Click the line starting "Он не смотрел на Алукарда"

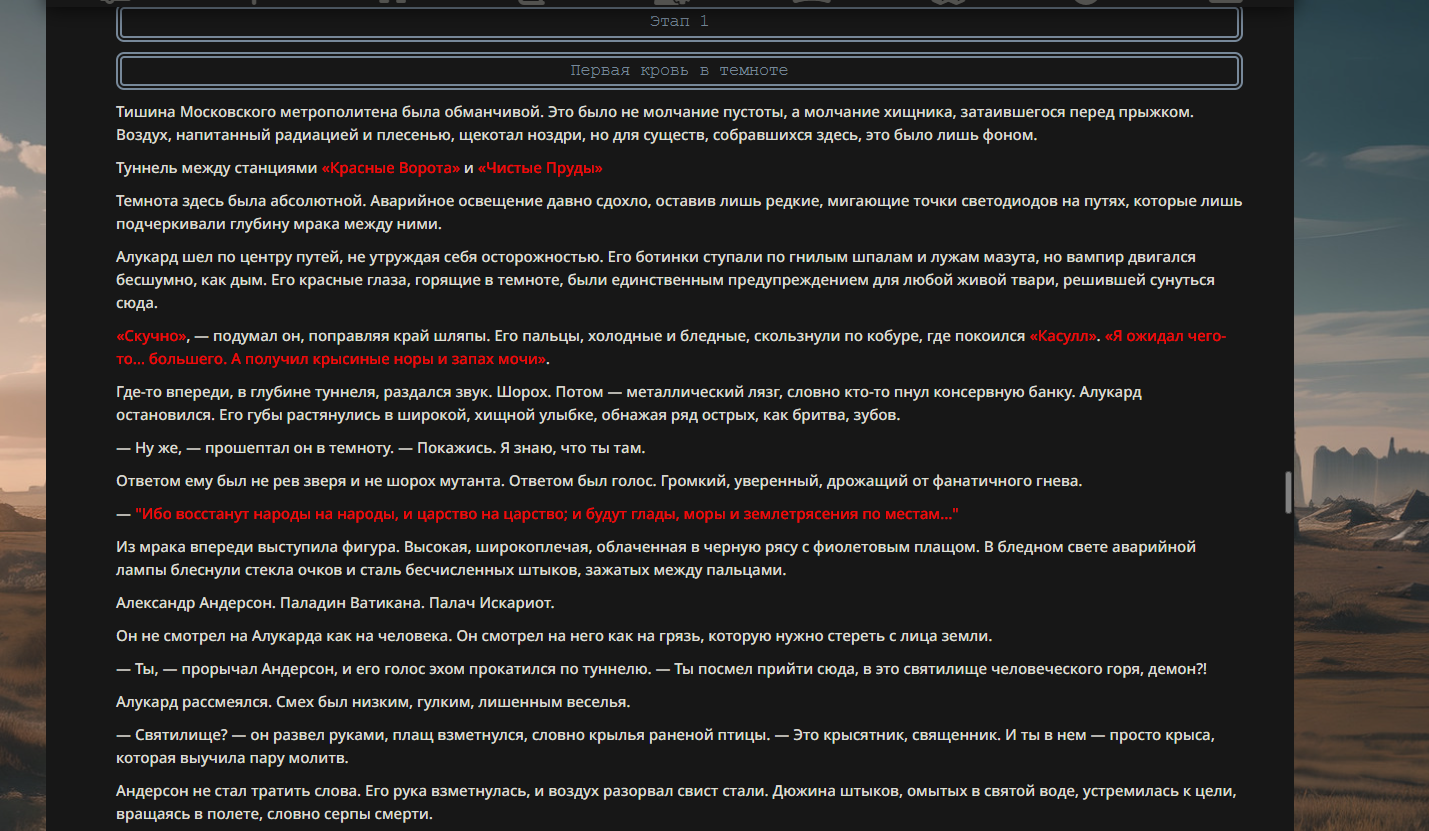point(554,636)
